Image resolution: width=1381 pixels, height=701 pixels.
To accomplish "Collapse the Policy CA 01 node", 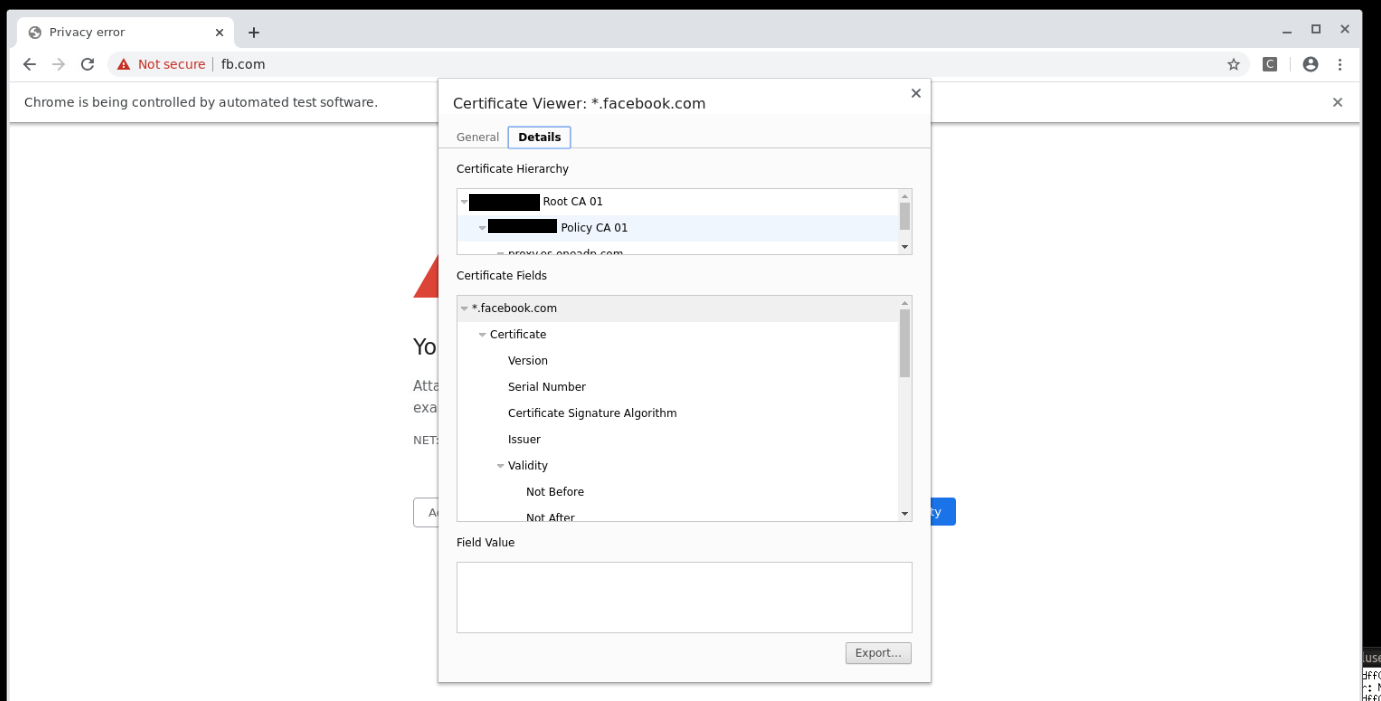I will click(483, 227).
